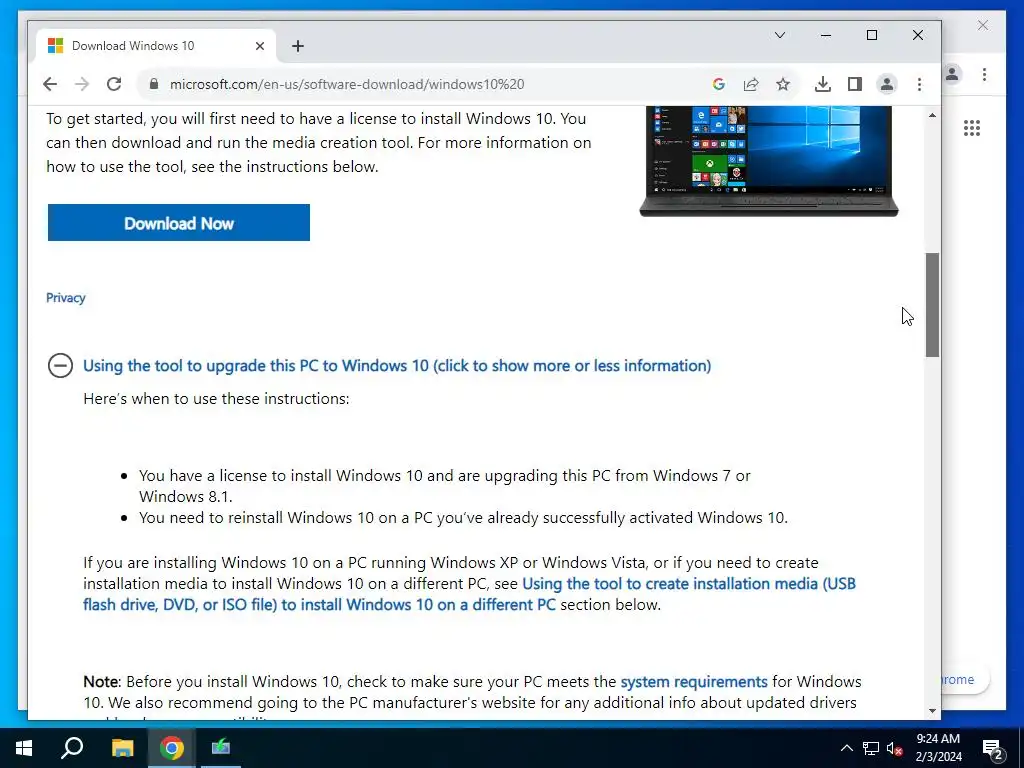Image resolution: width=1024 pixels, height=768 pixels.
Task: Open the Windows Start menu
Action: [x=24, y=748]
